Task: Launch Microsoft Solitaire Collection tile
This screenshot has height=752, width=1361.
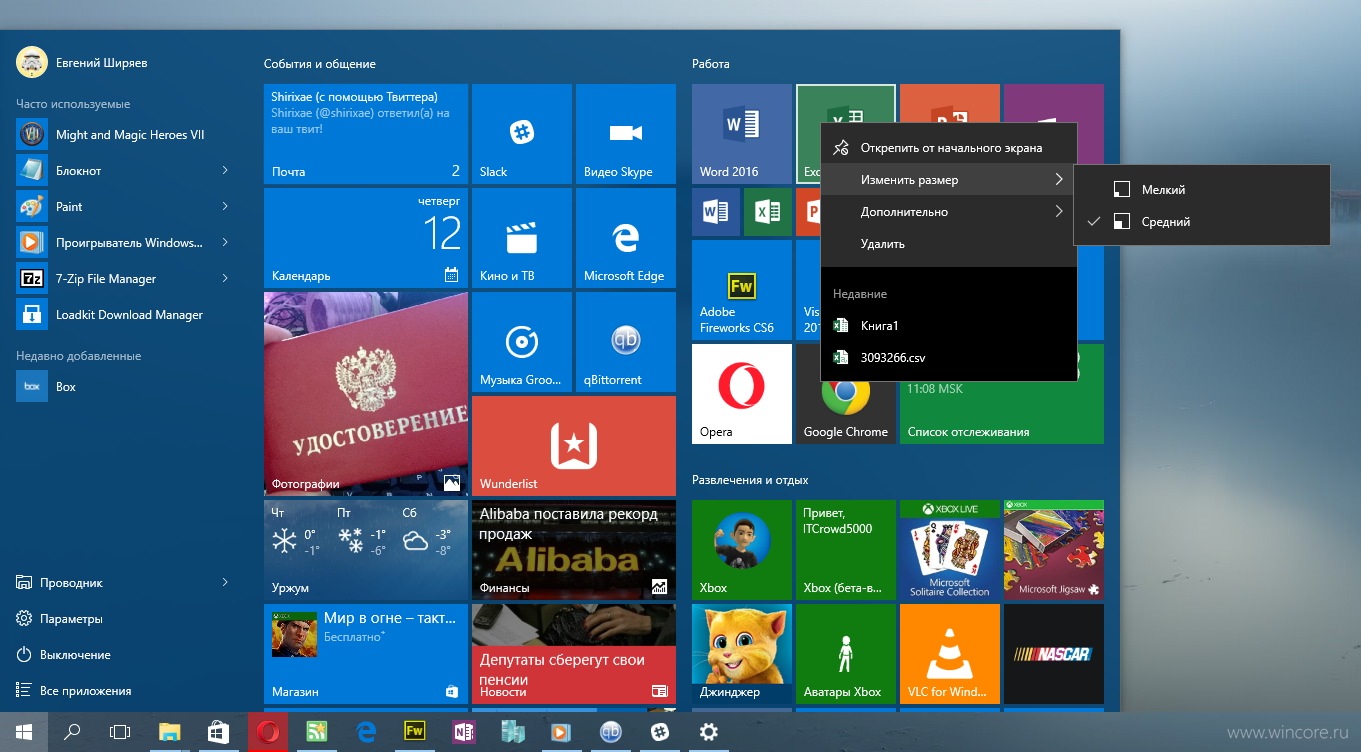Action: (949, 550)
